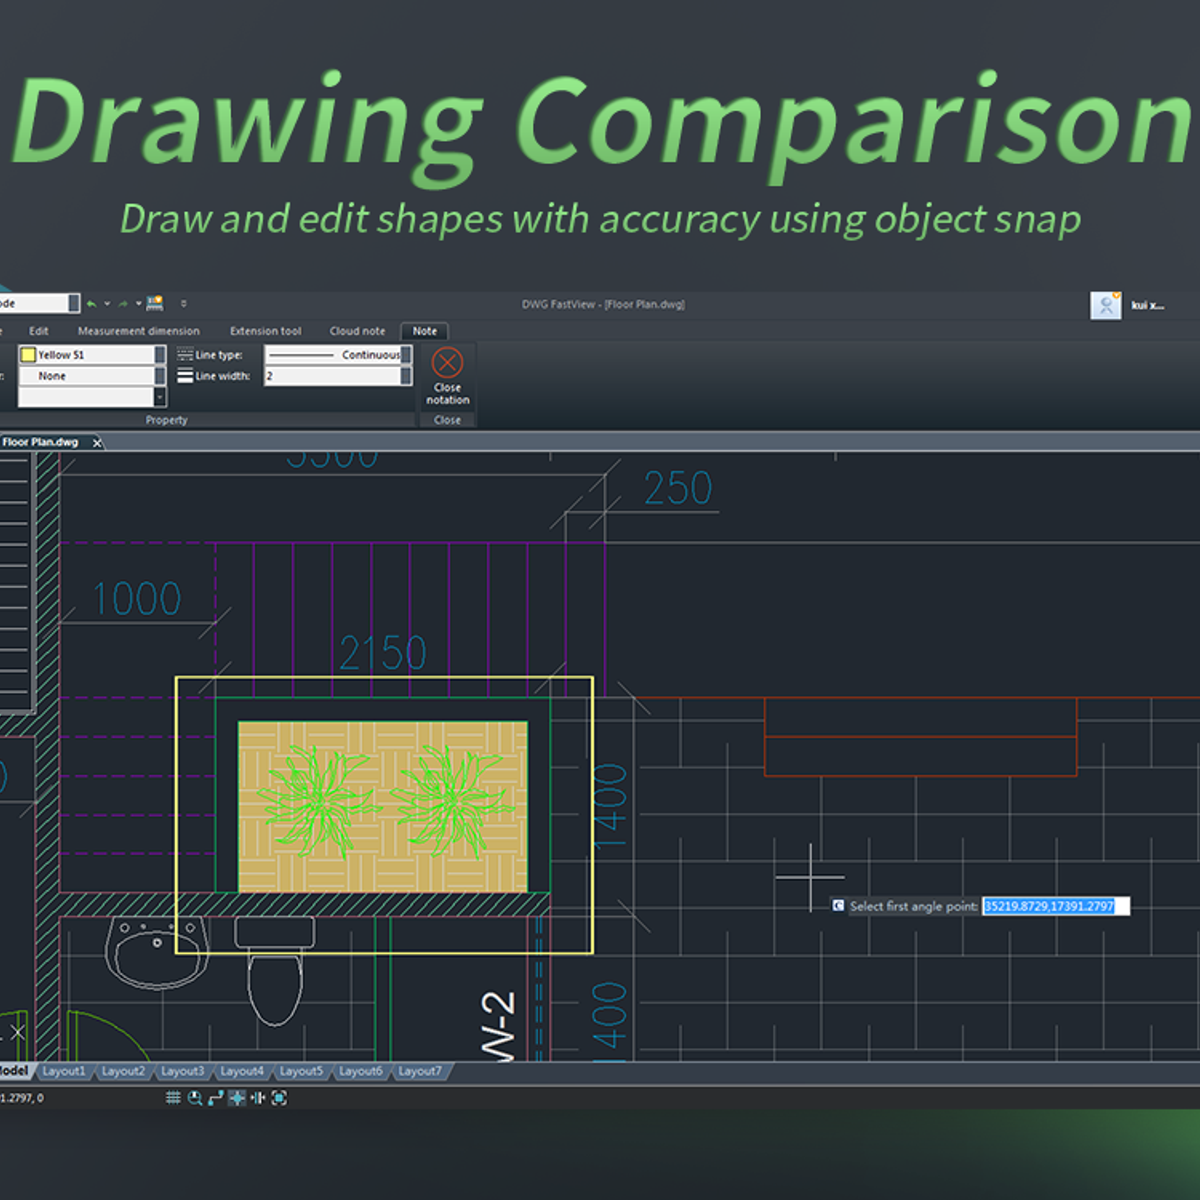
Task: Click the zoom magnifier icon in status bar
Action: [x=195, y=1098]
